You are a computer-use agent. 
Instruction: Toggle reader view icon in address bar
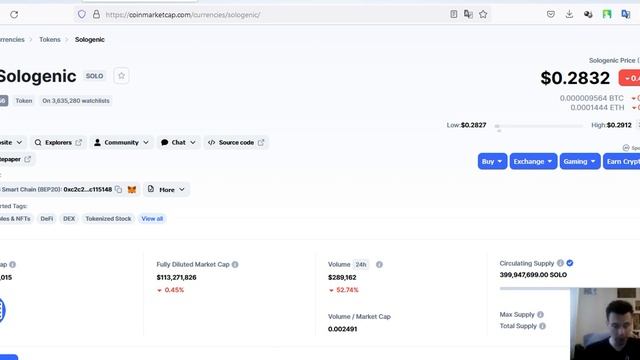tap(453, 14)
